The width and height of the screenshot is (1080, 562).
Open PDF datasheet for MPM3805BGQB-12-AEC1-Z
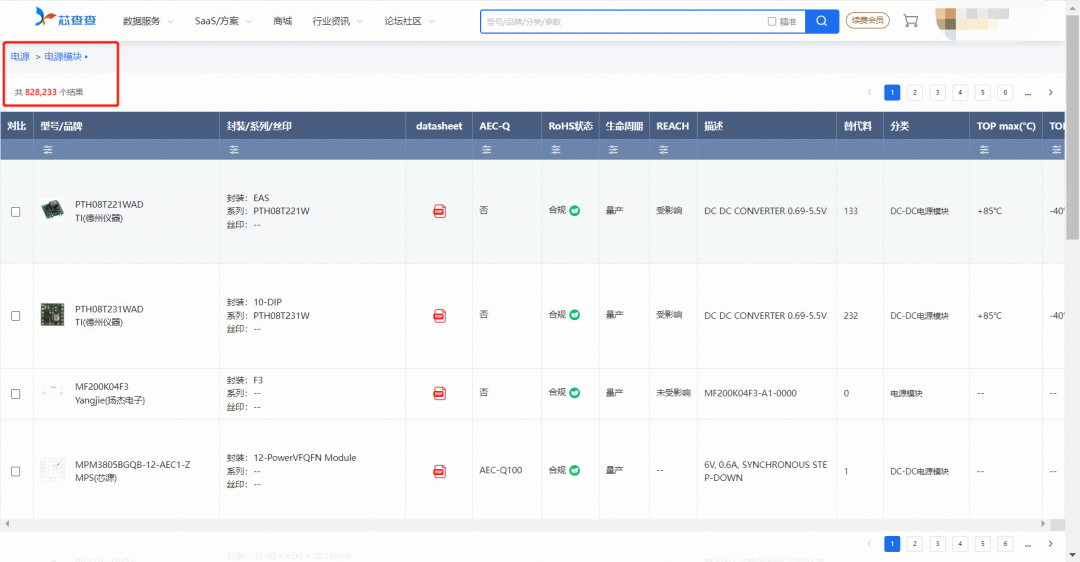439,471
